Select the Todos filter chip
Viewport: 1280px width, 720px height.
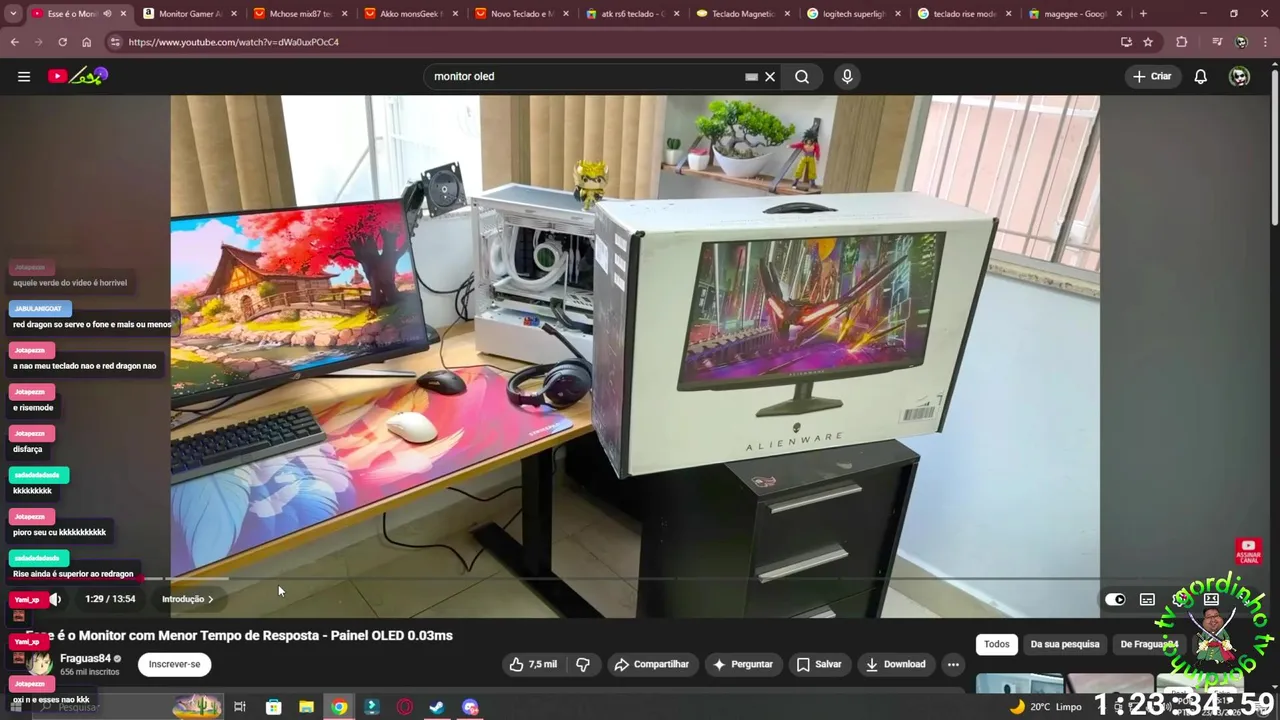click(997, 644)
